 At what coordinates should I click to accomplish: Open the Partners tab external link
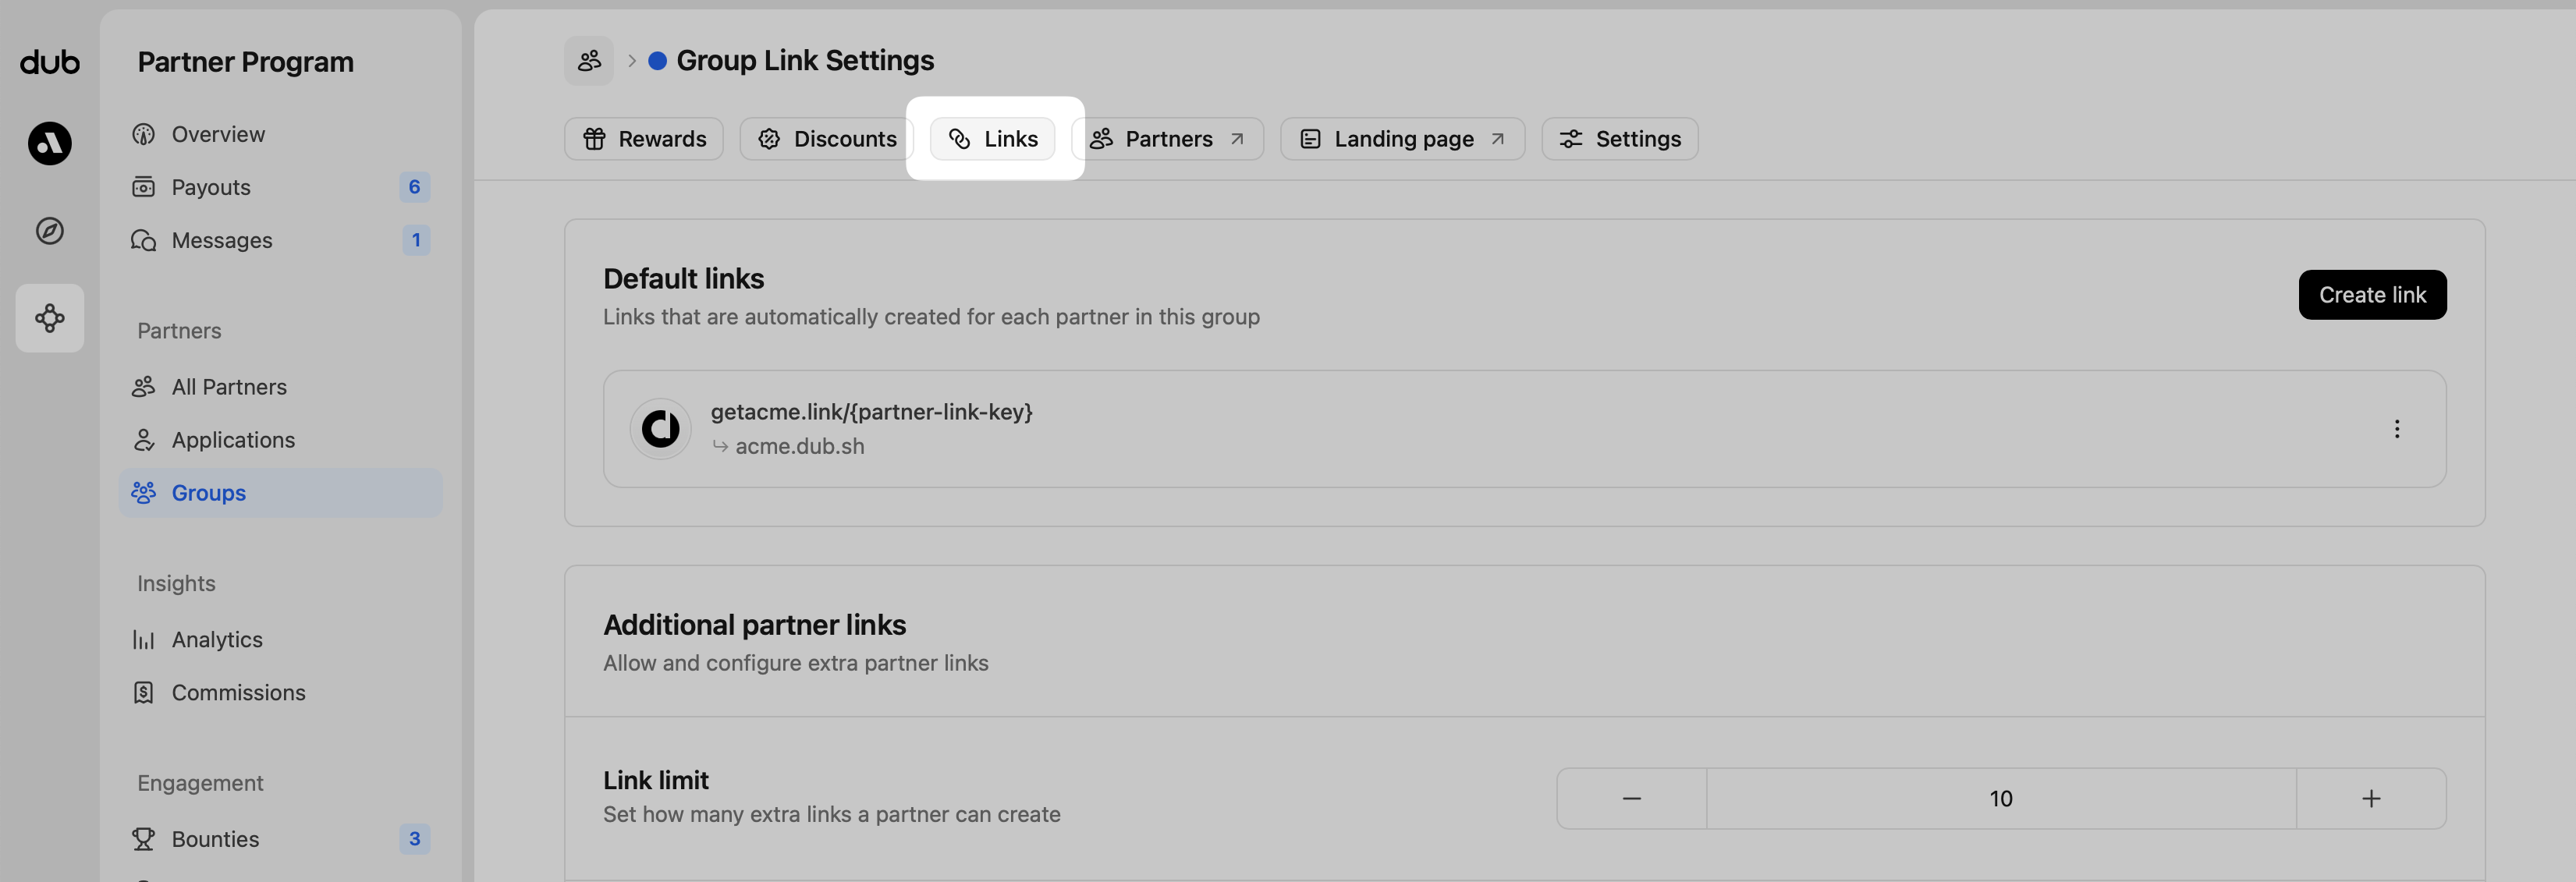click(1167, 139)
